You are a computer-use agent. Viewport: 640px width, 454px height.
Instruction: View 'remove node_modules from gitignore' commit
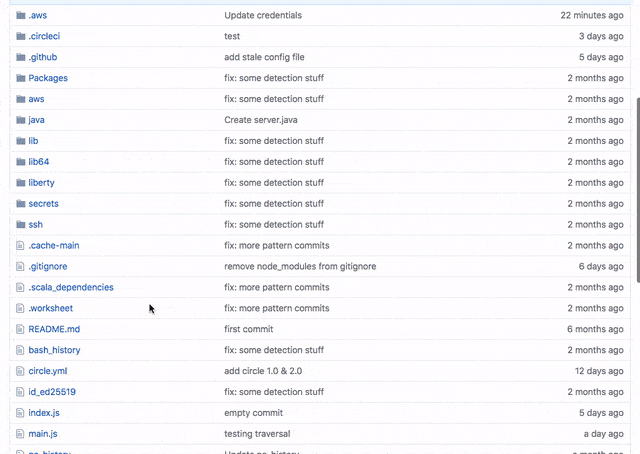(x=300, y=267)
